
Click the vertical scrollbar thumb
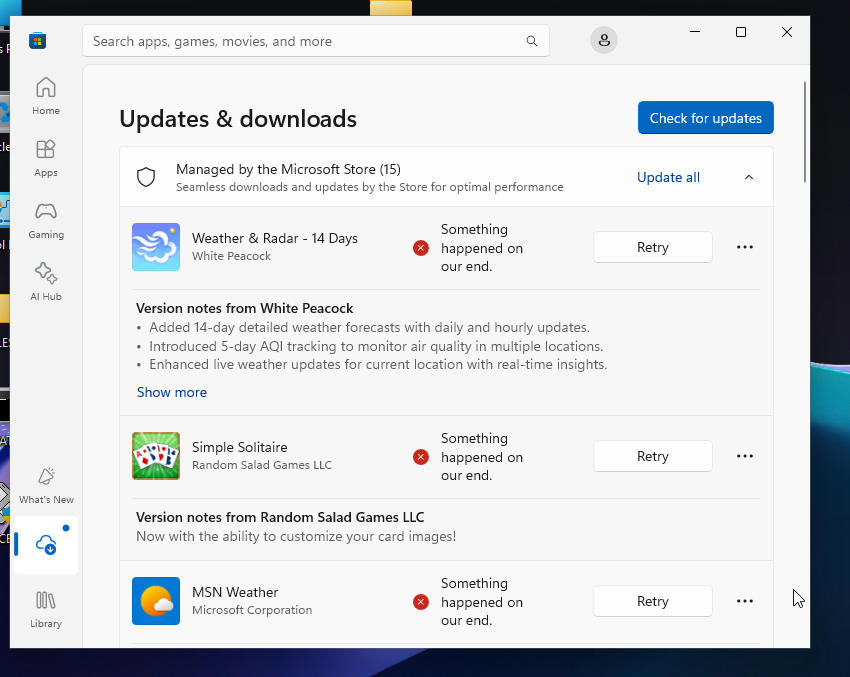[805, 132]
